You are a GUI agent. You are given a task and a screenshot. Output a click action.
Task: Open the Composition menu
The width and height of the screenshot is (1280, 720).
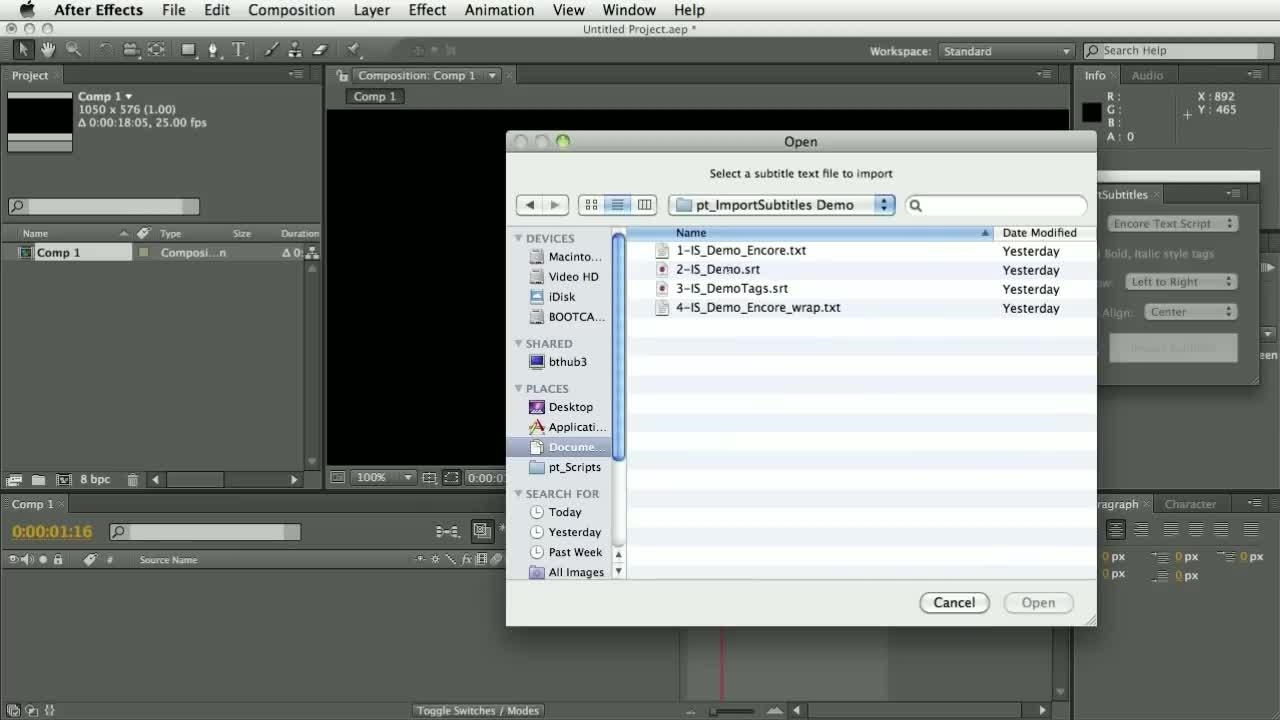[291, 10]
